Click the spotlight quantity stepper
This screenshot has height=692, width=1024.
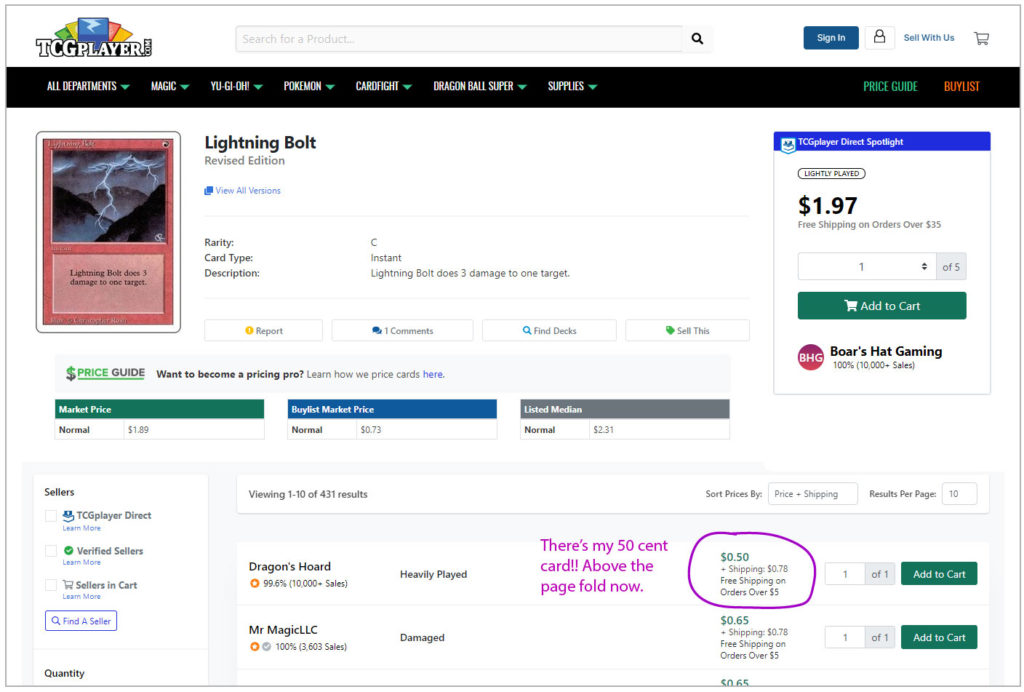click(x=867, y=266)
